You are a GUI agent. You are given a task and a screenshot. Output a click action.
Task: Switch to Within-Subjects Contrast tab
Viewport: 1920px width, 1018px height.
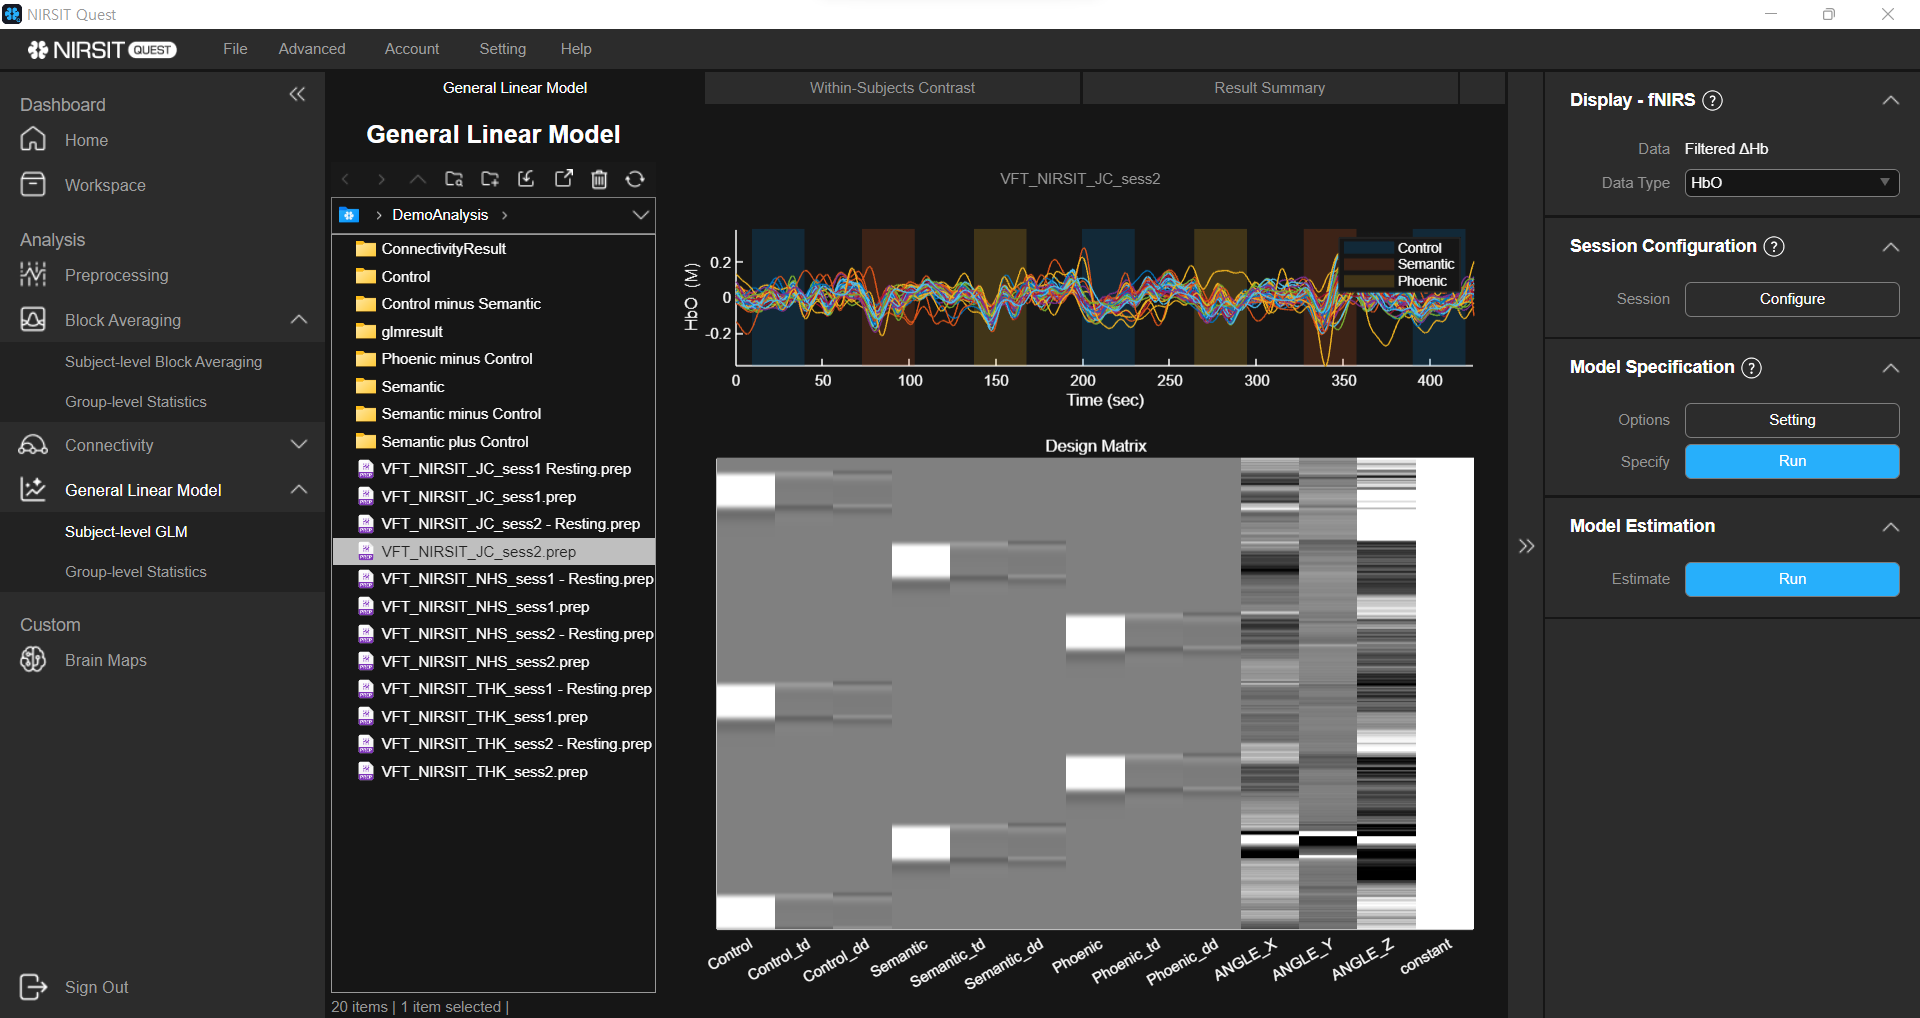click(x=892, y=88)
